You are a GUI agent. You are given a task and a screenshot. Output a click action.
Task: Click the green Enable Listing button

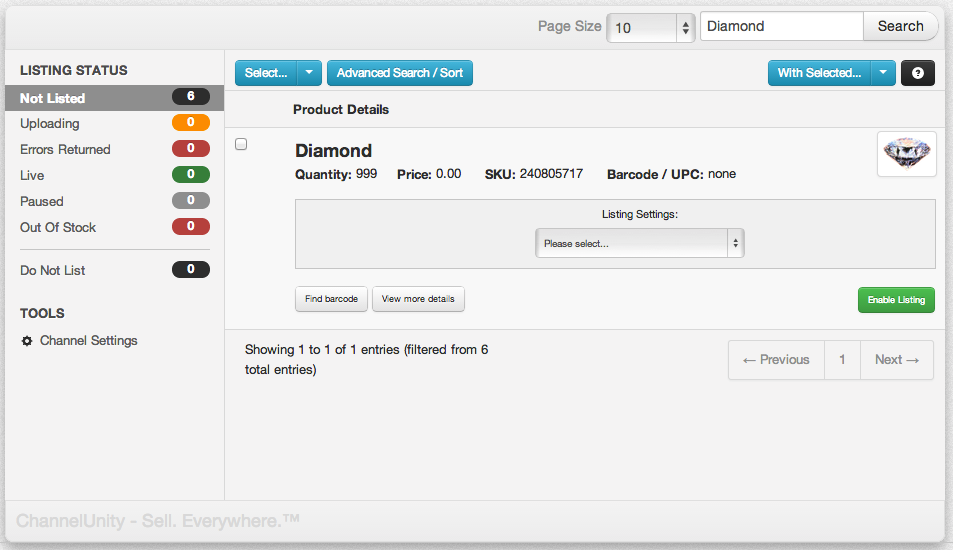pyautogui.click(x=896, y=300)
